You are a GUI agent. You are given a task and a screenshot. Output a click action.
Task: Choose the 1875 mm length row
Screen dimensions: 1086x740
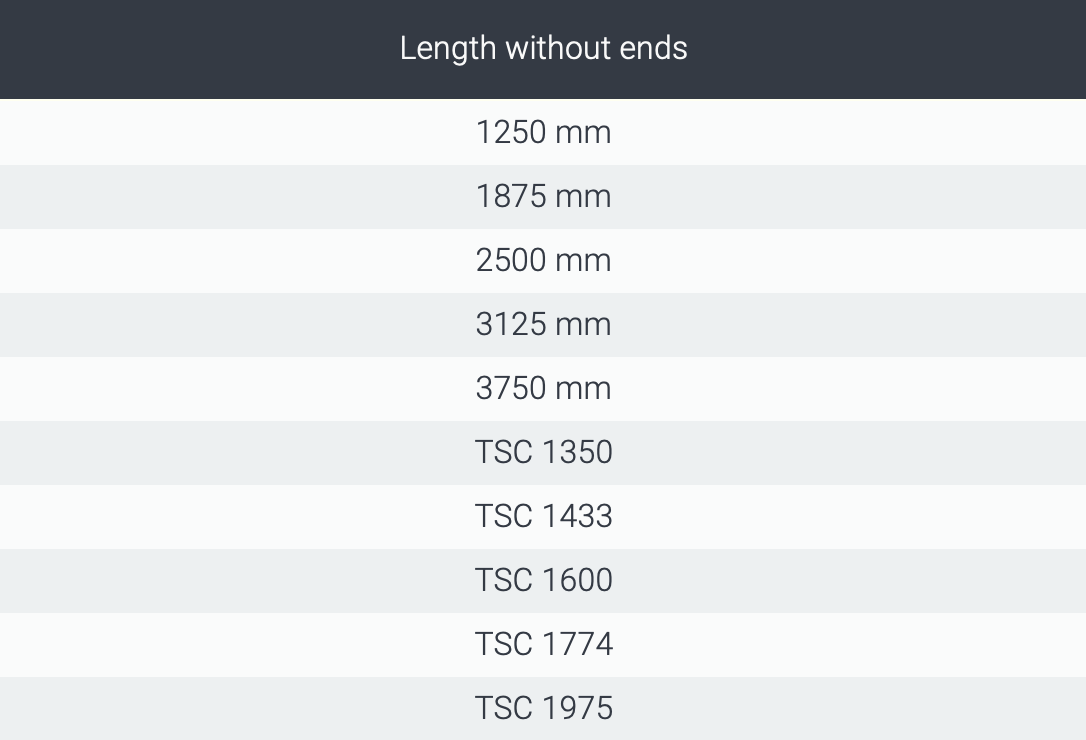point(543,196)
